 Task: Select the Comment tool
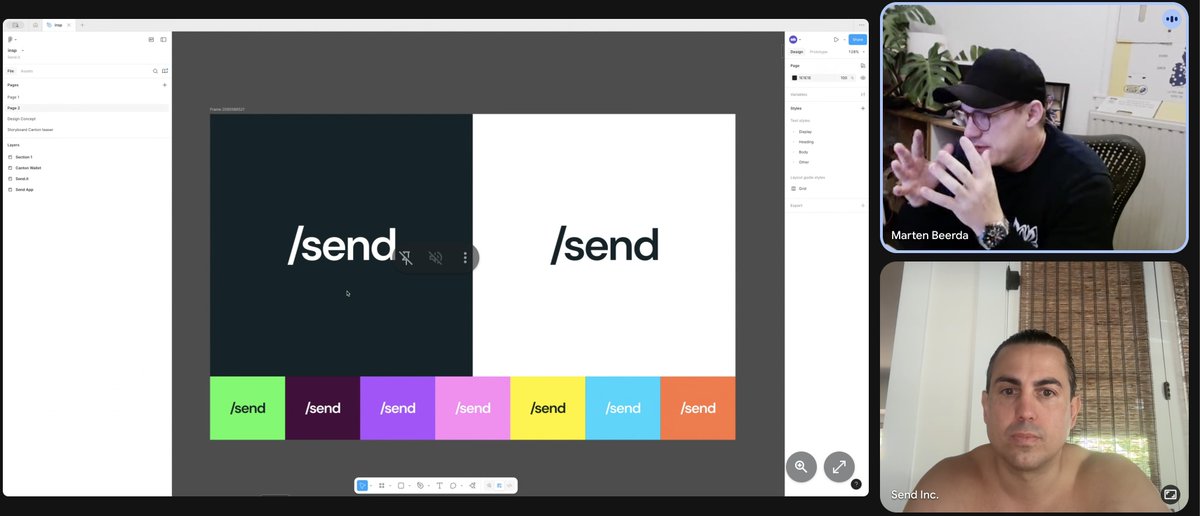tap(453, 485)
